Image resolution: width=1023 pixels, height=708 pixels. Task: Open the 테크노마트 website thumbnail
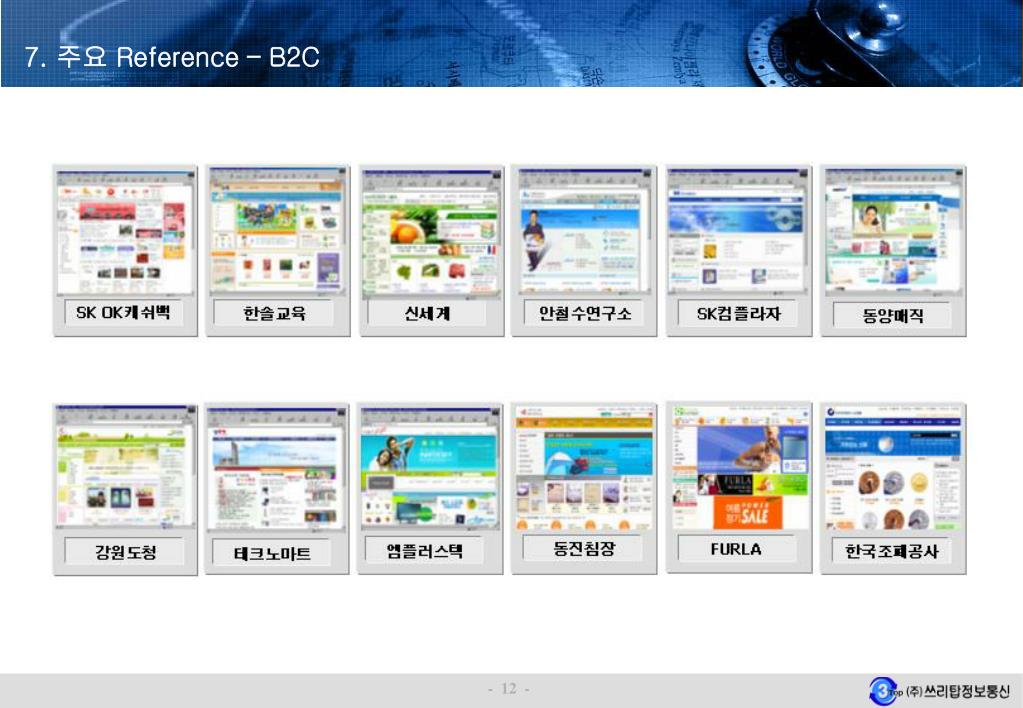click(277, 469)
